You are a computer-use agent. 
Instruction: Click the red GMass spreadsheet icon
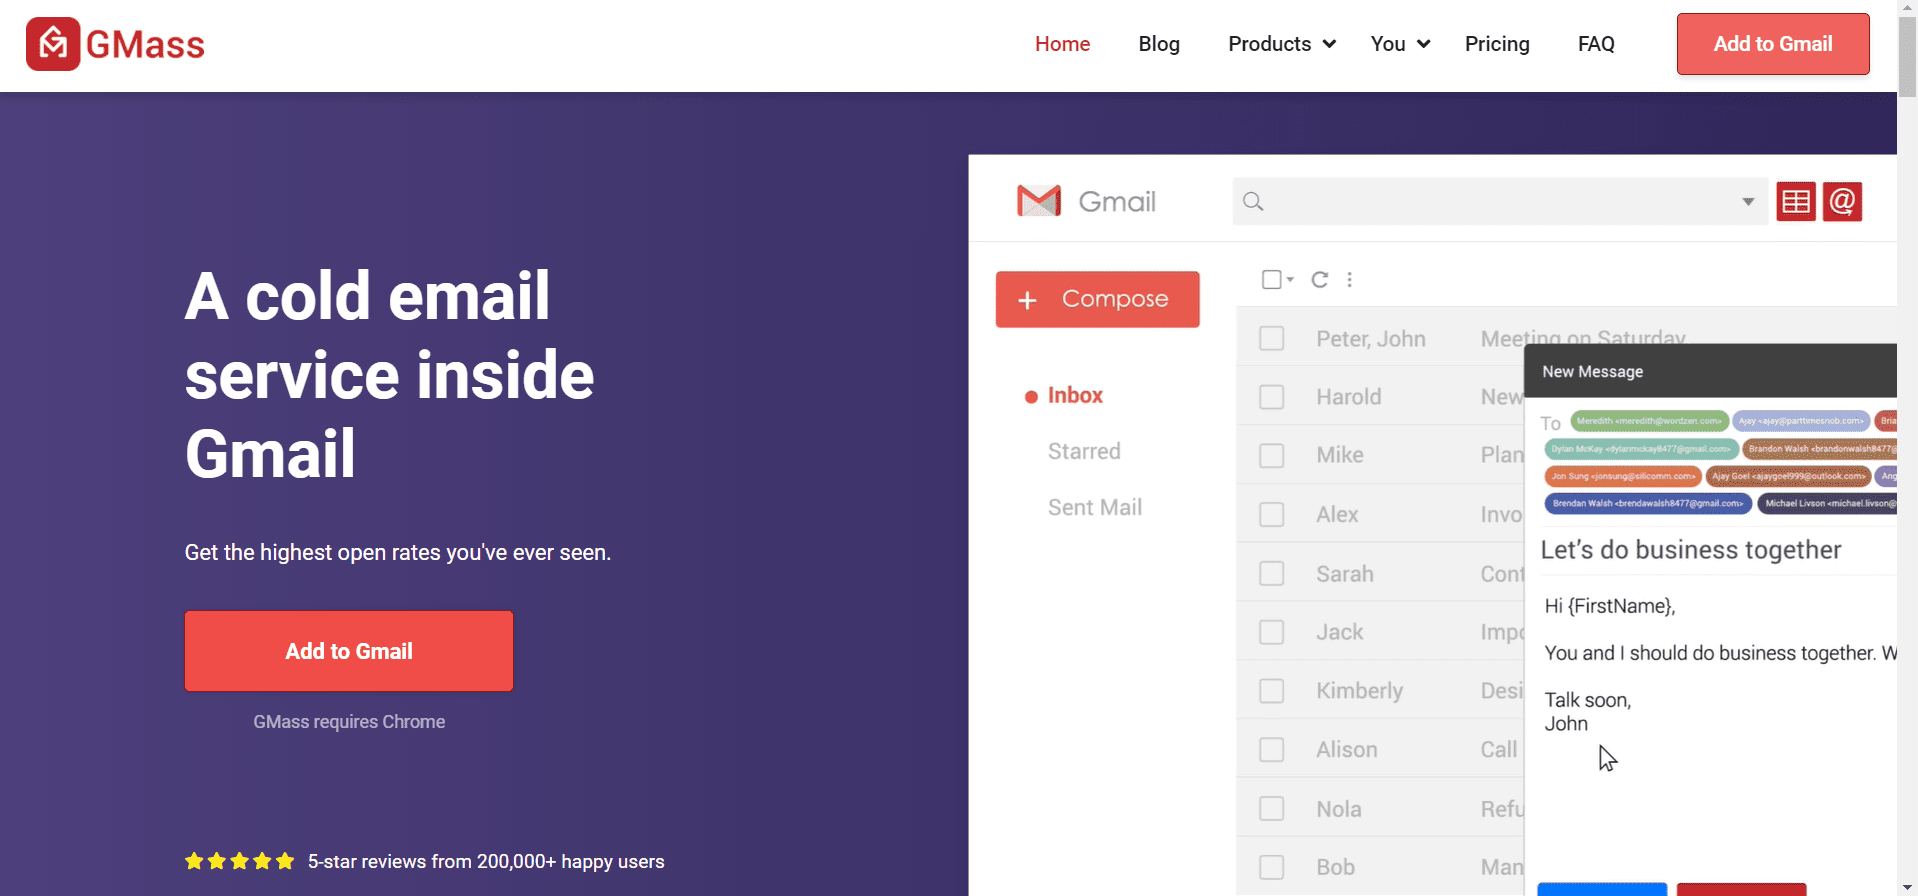[x=1796, y=202]
